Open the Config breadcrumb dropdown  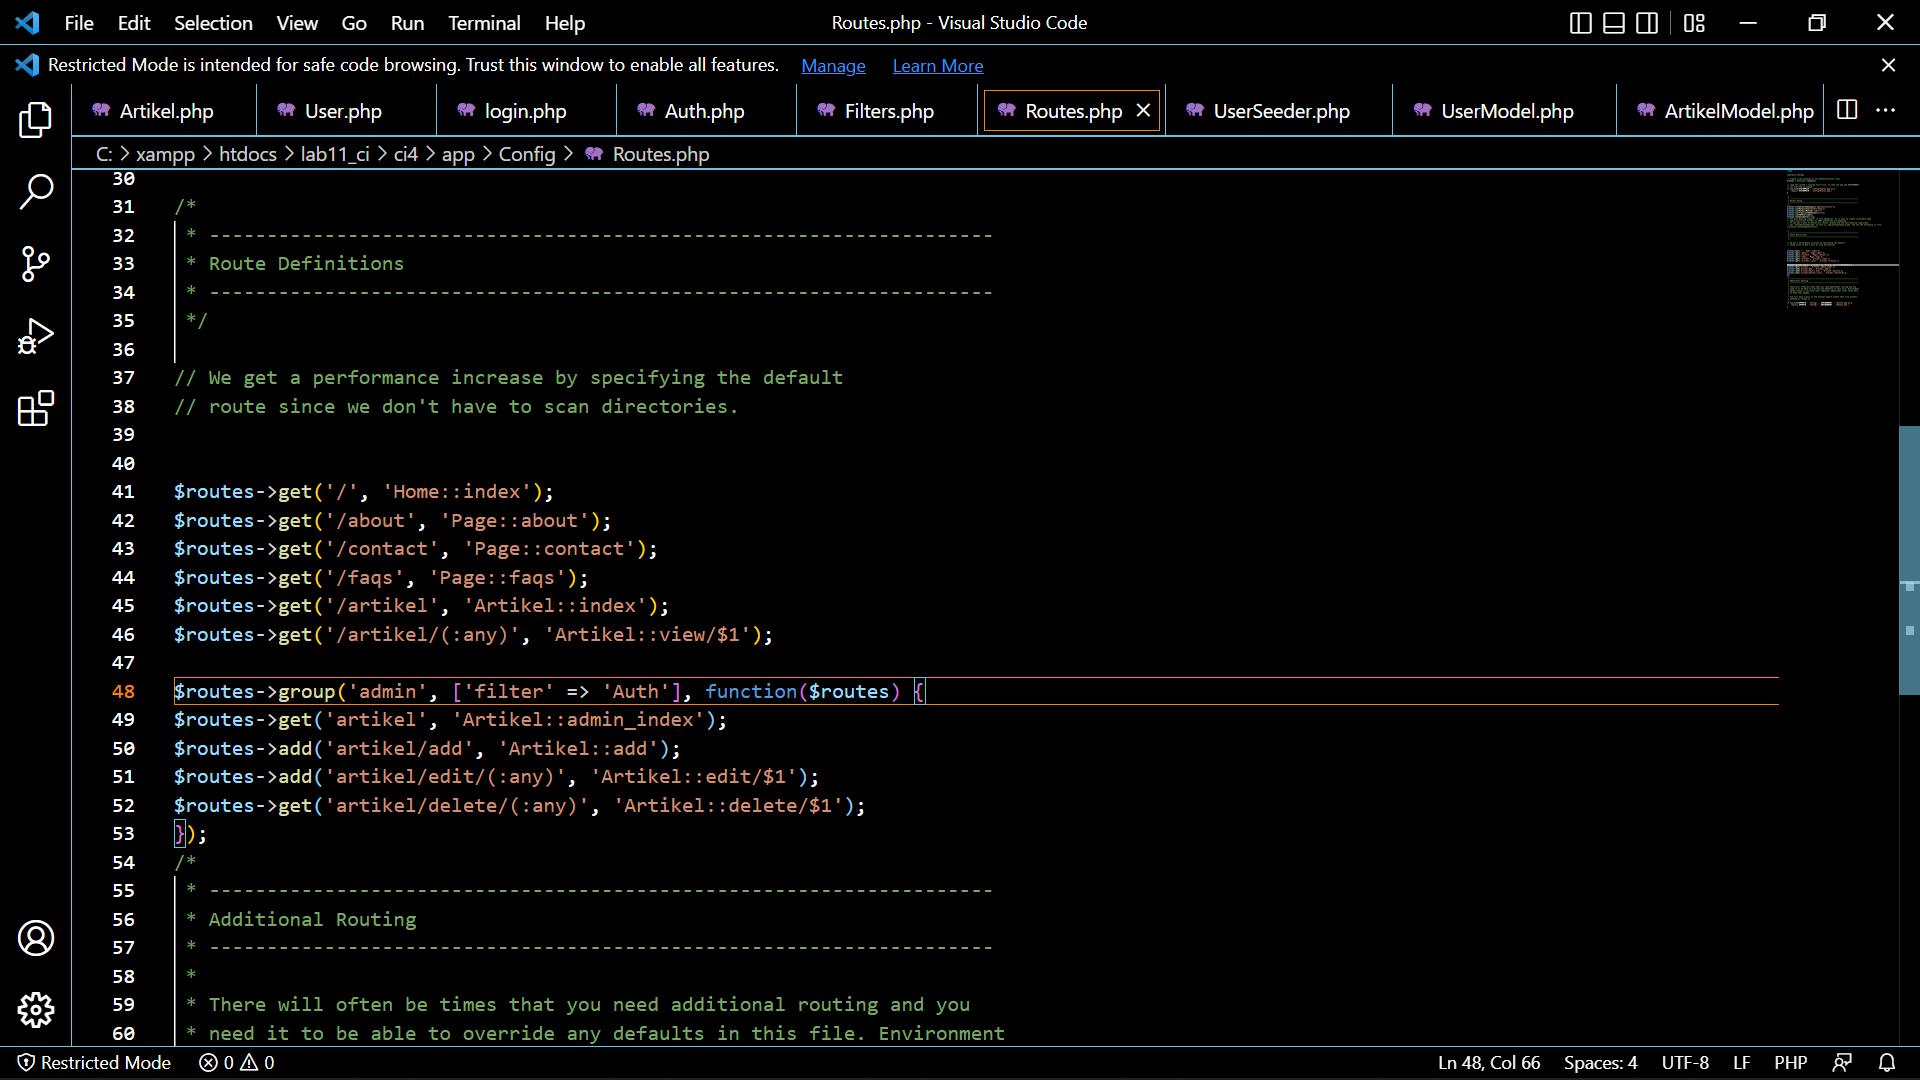(x=528, y=154)
